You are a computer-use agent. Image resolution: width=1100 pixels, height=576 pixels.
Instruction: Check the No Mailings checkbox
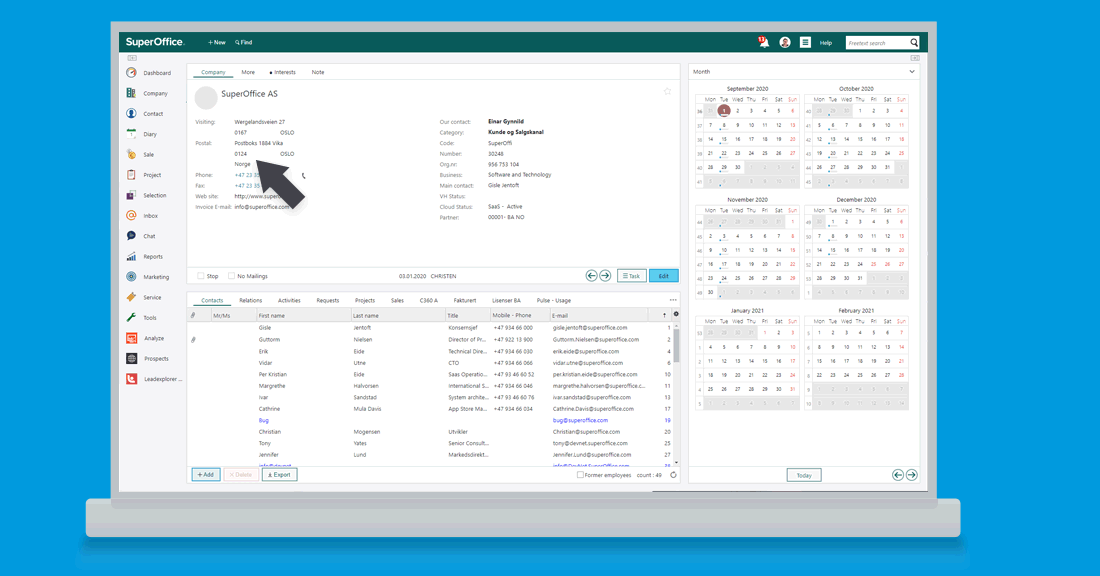click(x=229, y=276)
